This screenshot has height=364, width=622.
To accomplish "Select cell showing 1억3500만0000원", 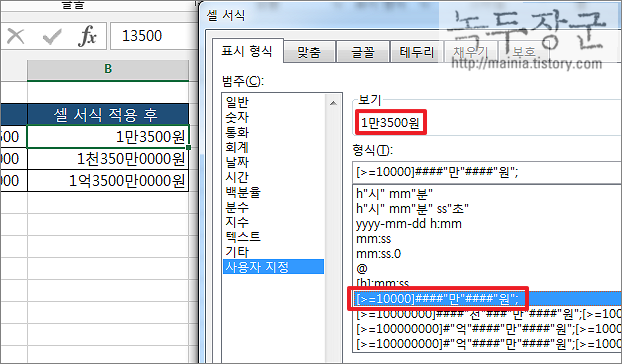I will (108, 181).
